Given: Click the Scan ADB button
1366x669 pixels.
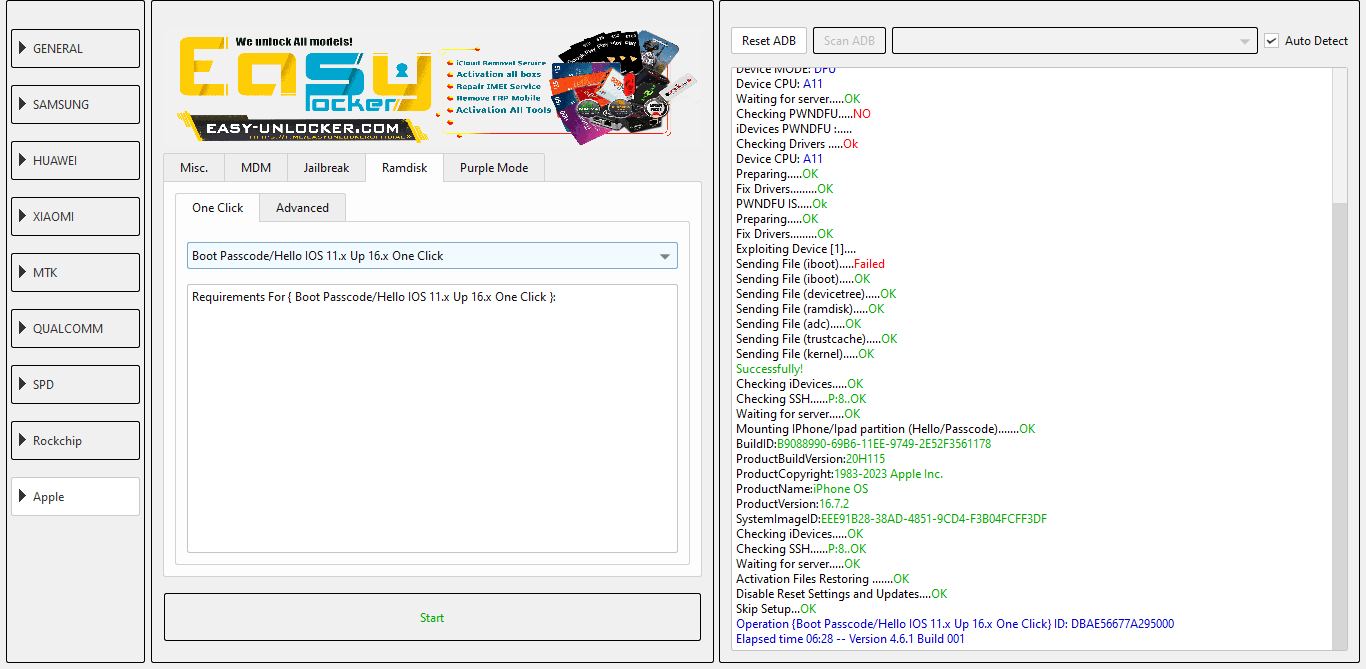Looking at the screenshot, I should pyautogui.click(x=849, y=41).
